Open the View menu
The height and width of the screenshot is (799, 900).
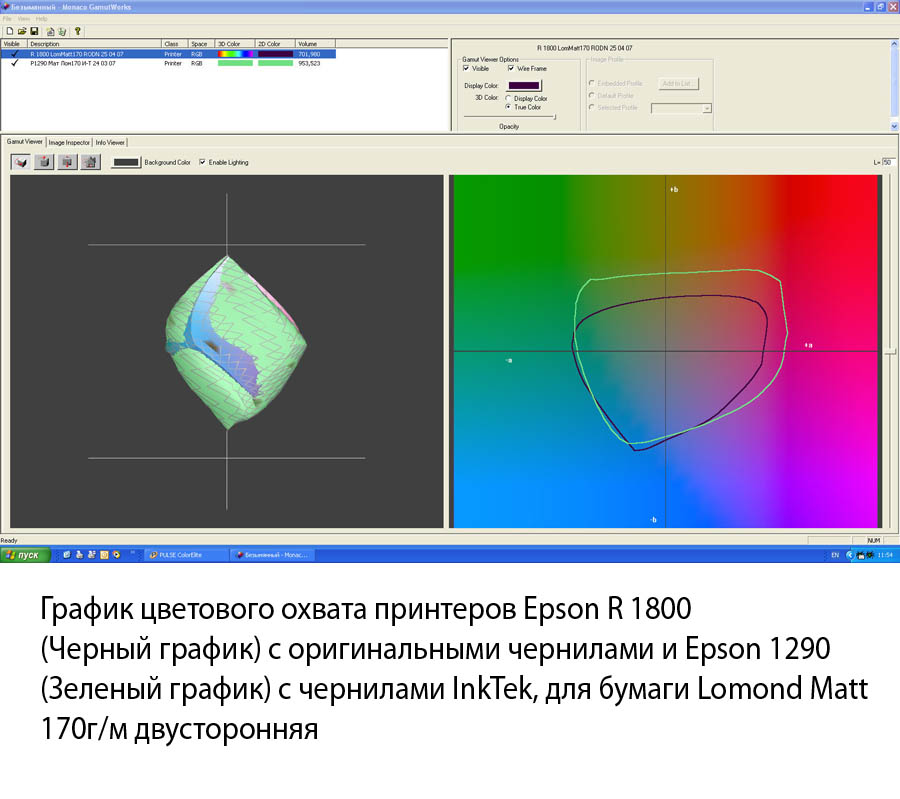[x=24, y=19]
